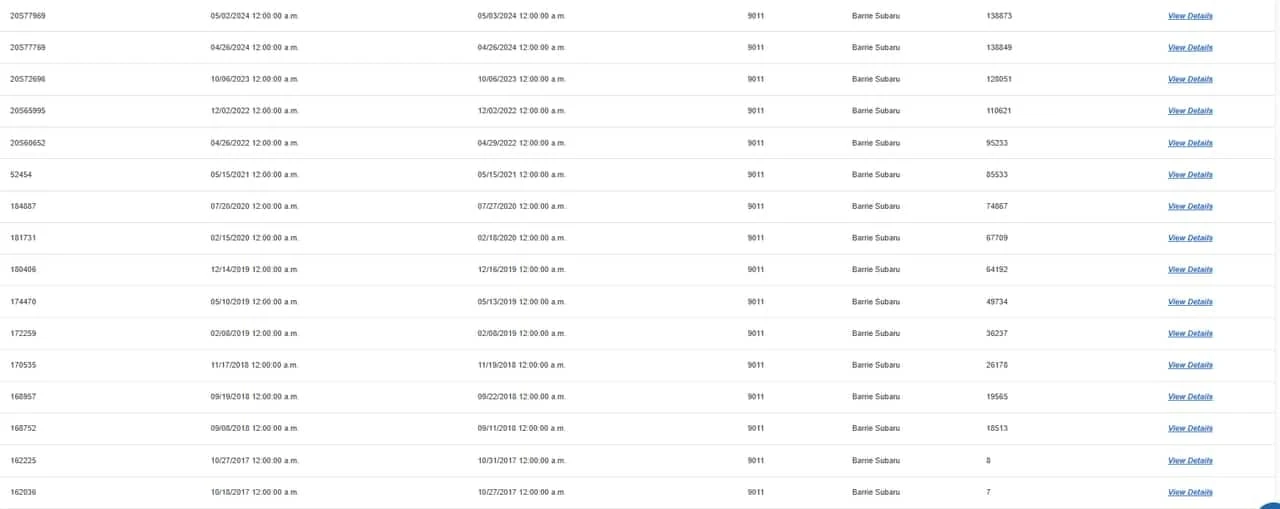Click View Details for record 184887
The image size is (1280, 509).
(x=1190, y=206)
